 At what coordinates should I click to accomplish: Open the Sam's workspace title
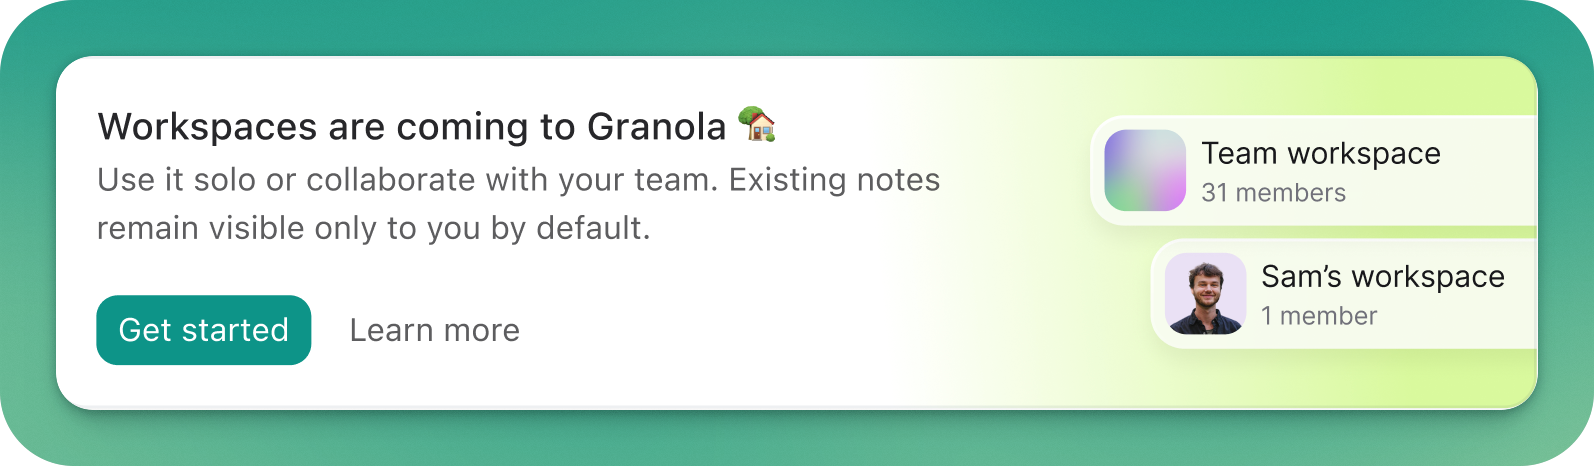click(1383, 276)
